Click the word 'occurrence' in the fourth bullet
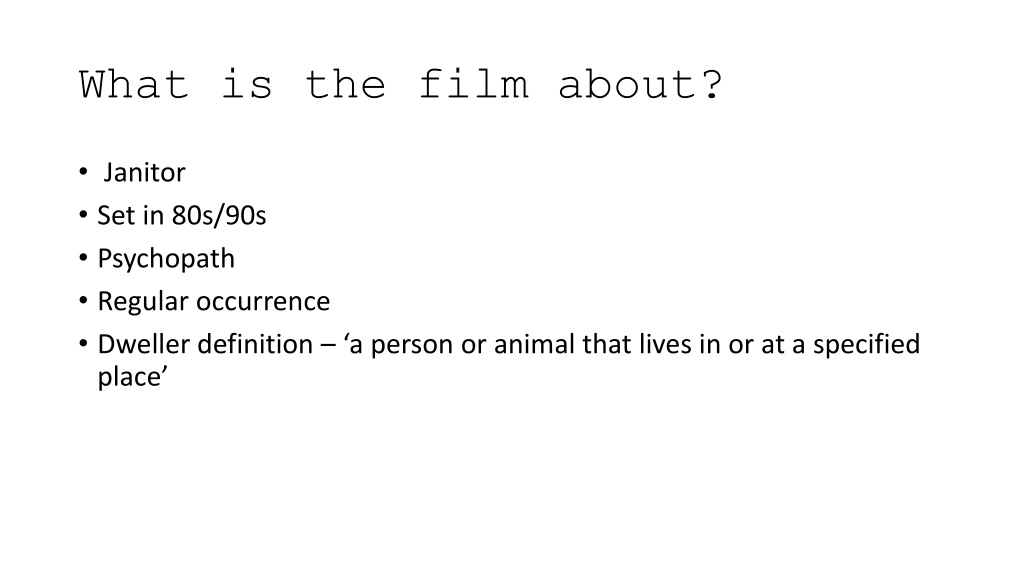Image resolution: width=1024 pixels, height=576 pixels. (263, 301)
